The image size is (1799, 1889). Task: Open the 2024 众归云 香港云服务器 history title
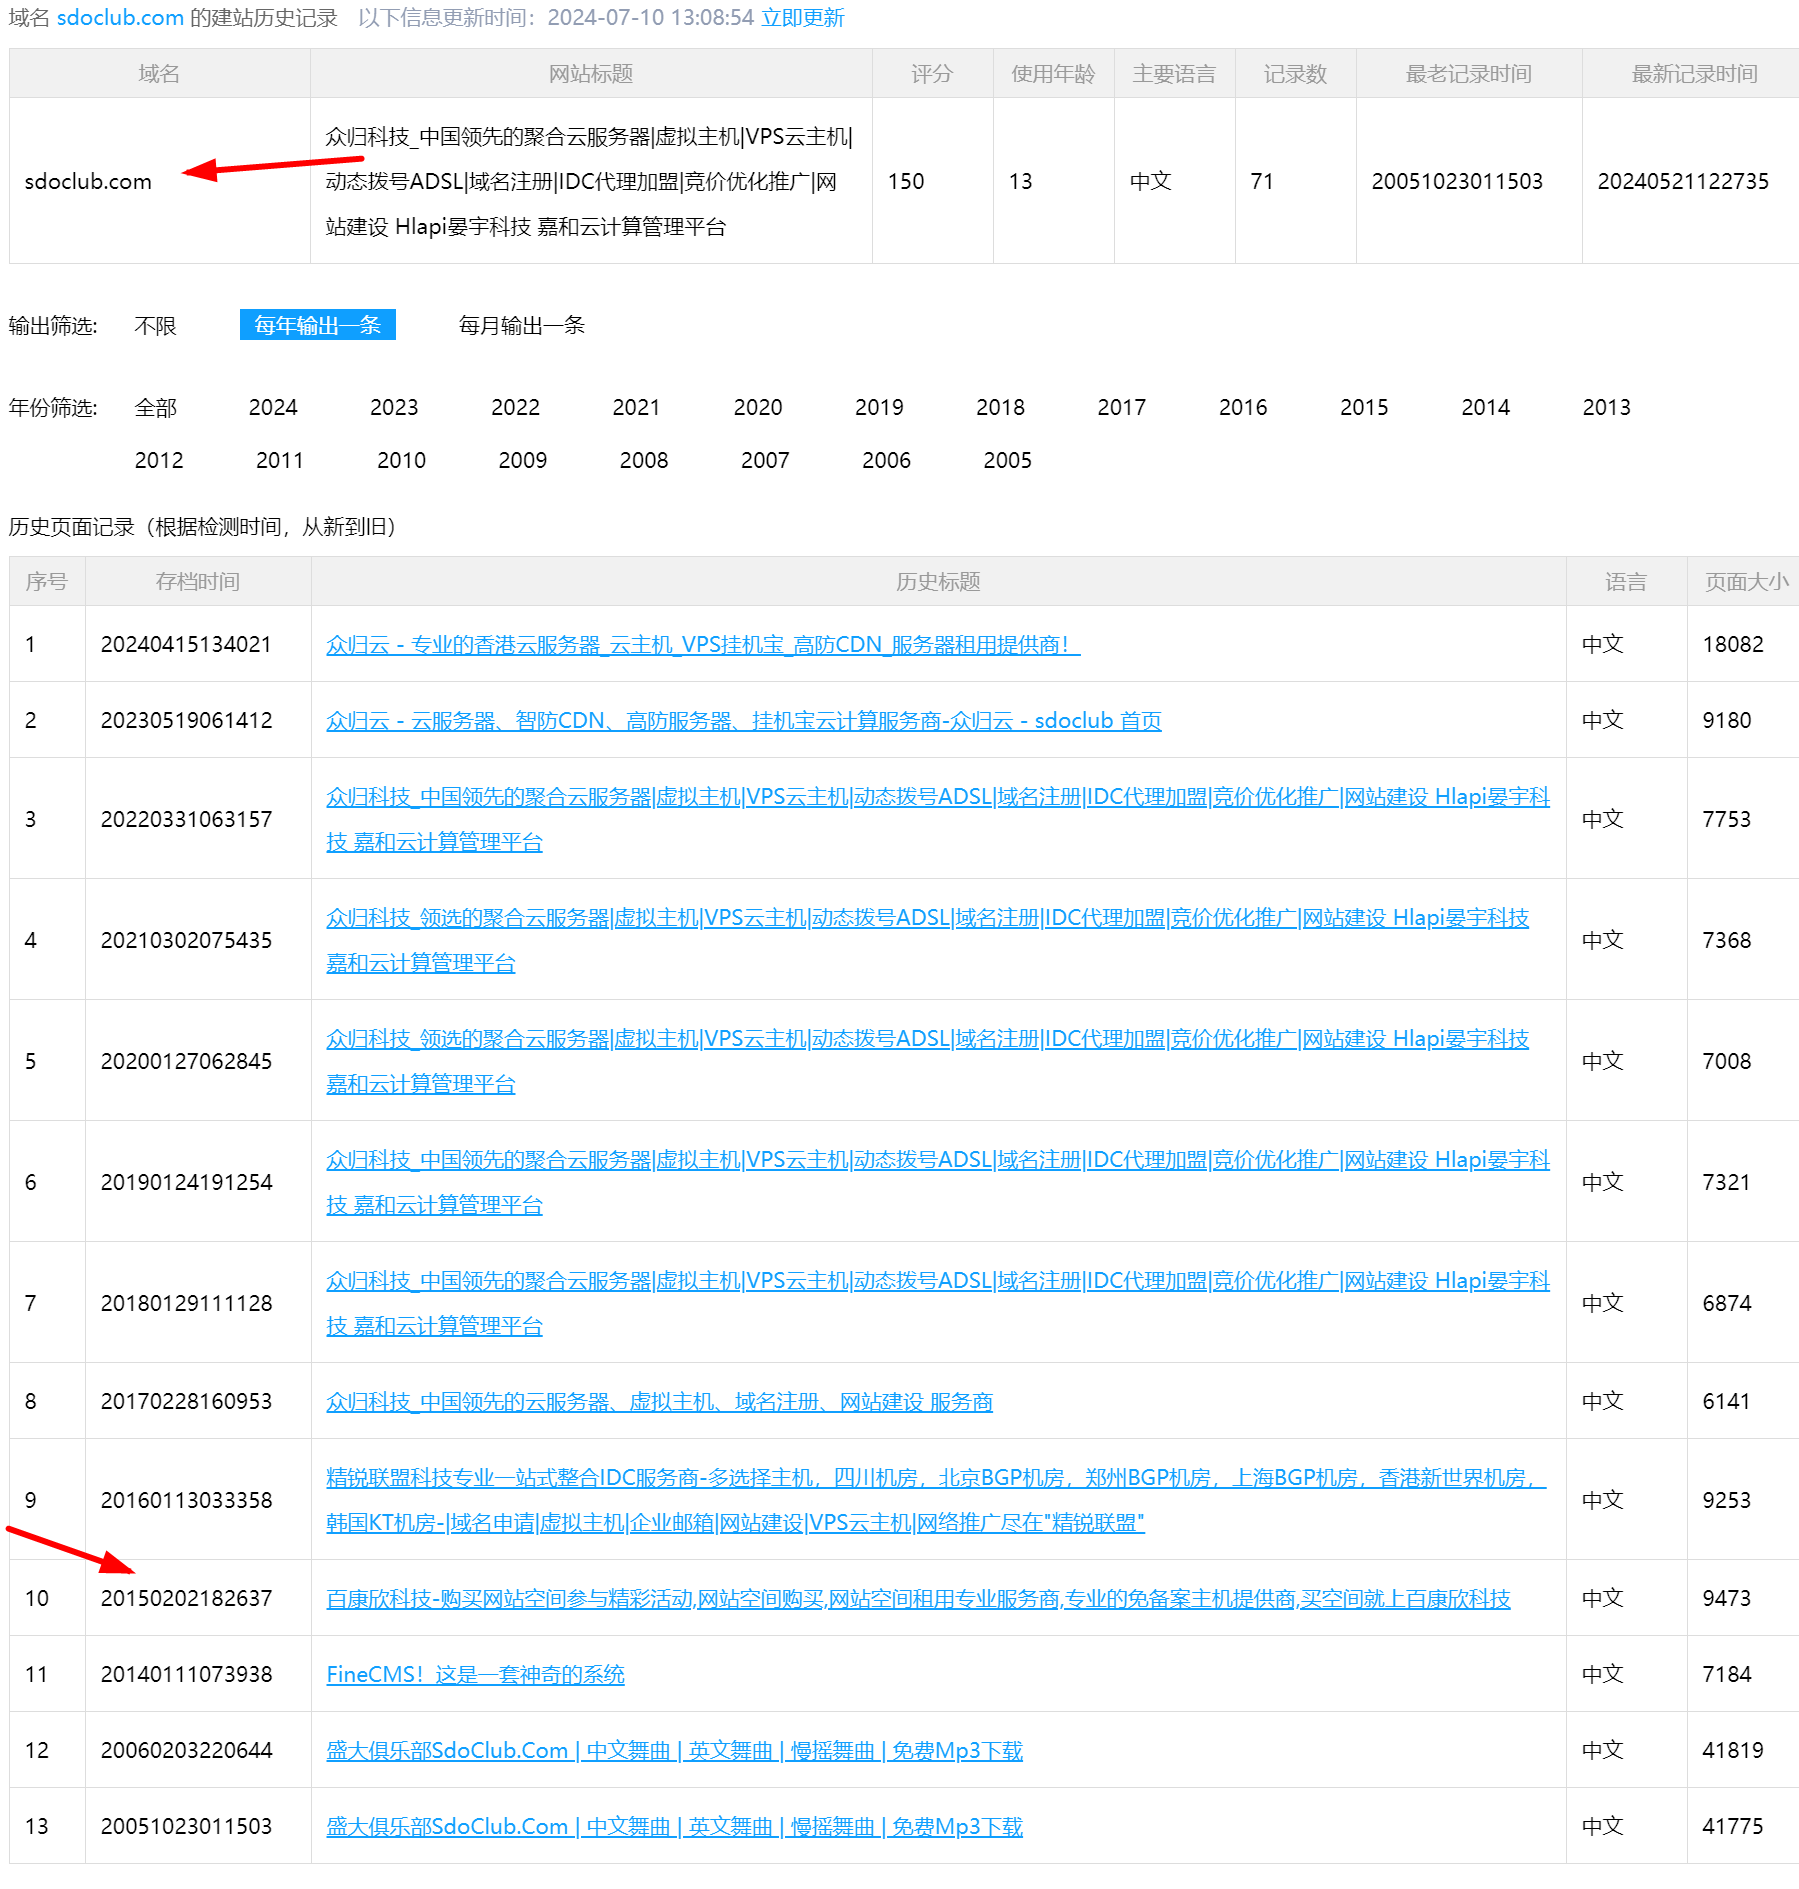703,645
